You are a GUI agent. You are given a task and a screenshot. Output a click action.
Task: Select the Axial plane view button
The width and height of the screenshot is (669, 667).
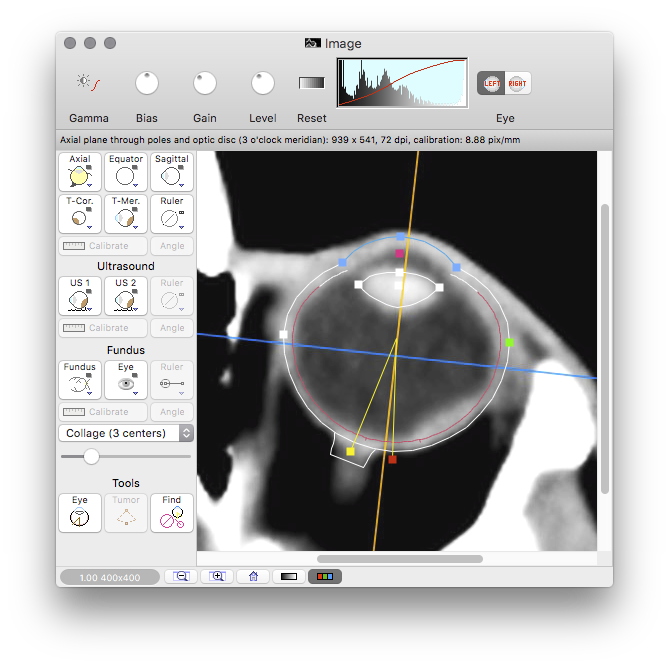(x=80, y=172)
